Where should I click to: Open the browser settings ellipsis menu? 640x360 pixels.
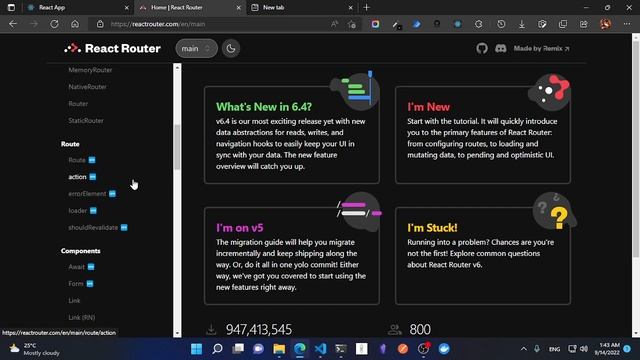(627, 24)
